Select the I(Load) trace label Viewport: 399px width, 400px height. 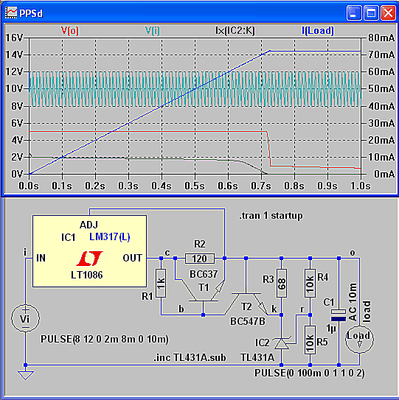tap(317, 31)
